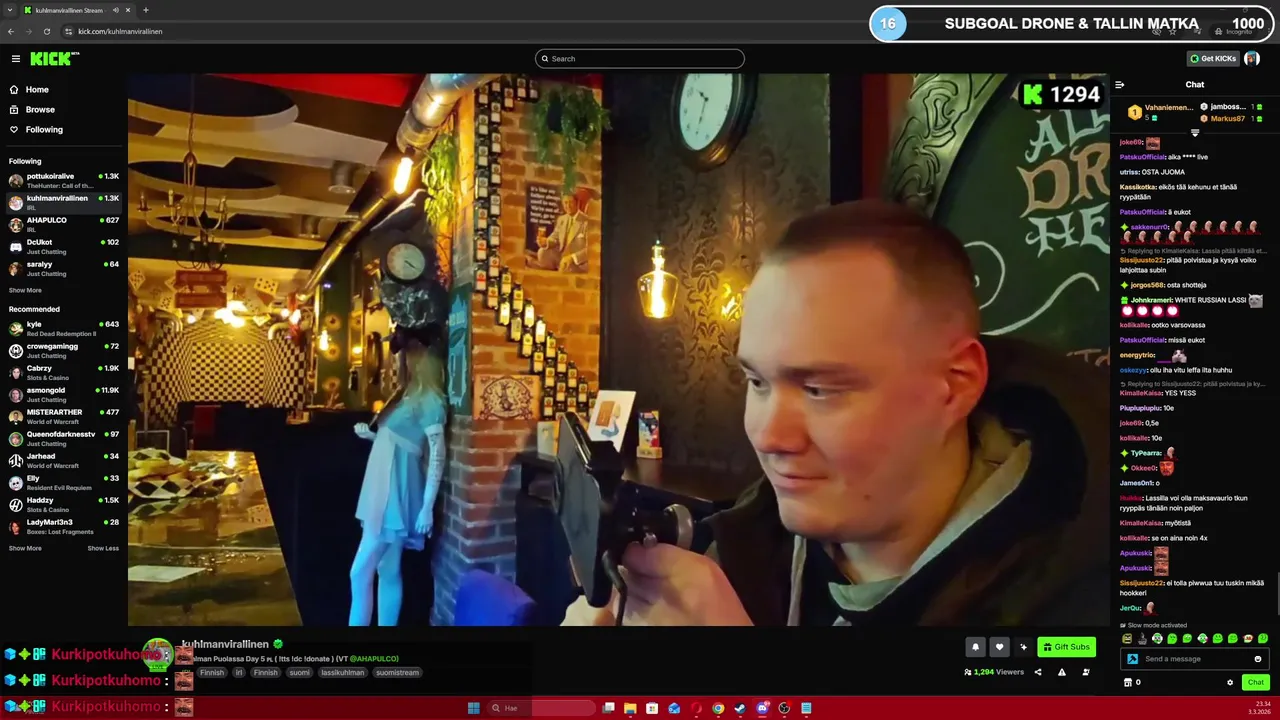Click the heart follow icon
Image resolution: width=1280 pixels, height=720 pixels.
coord(999,647)
